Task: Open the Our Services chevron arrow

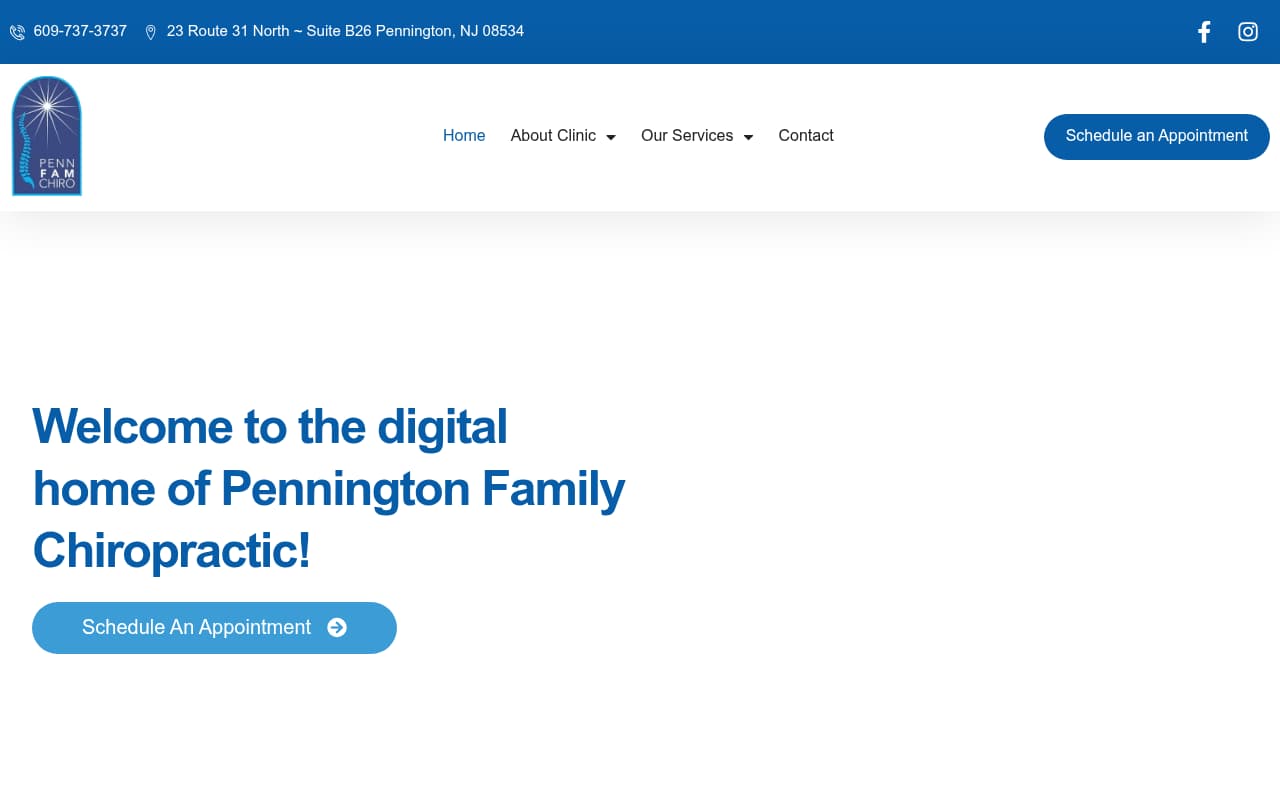Action: click(x=748, y=137)
